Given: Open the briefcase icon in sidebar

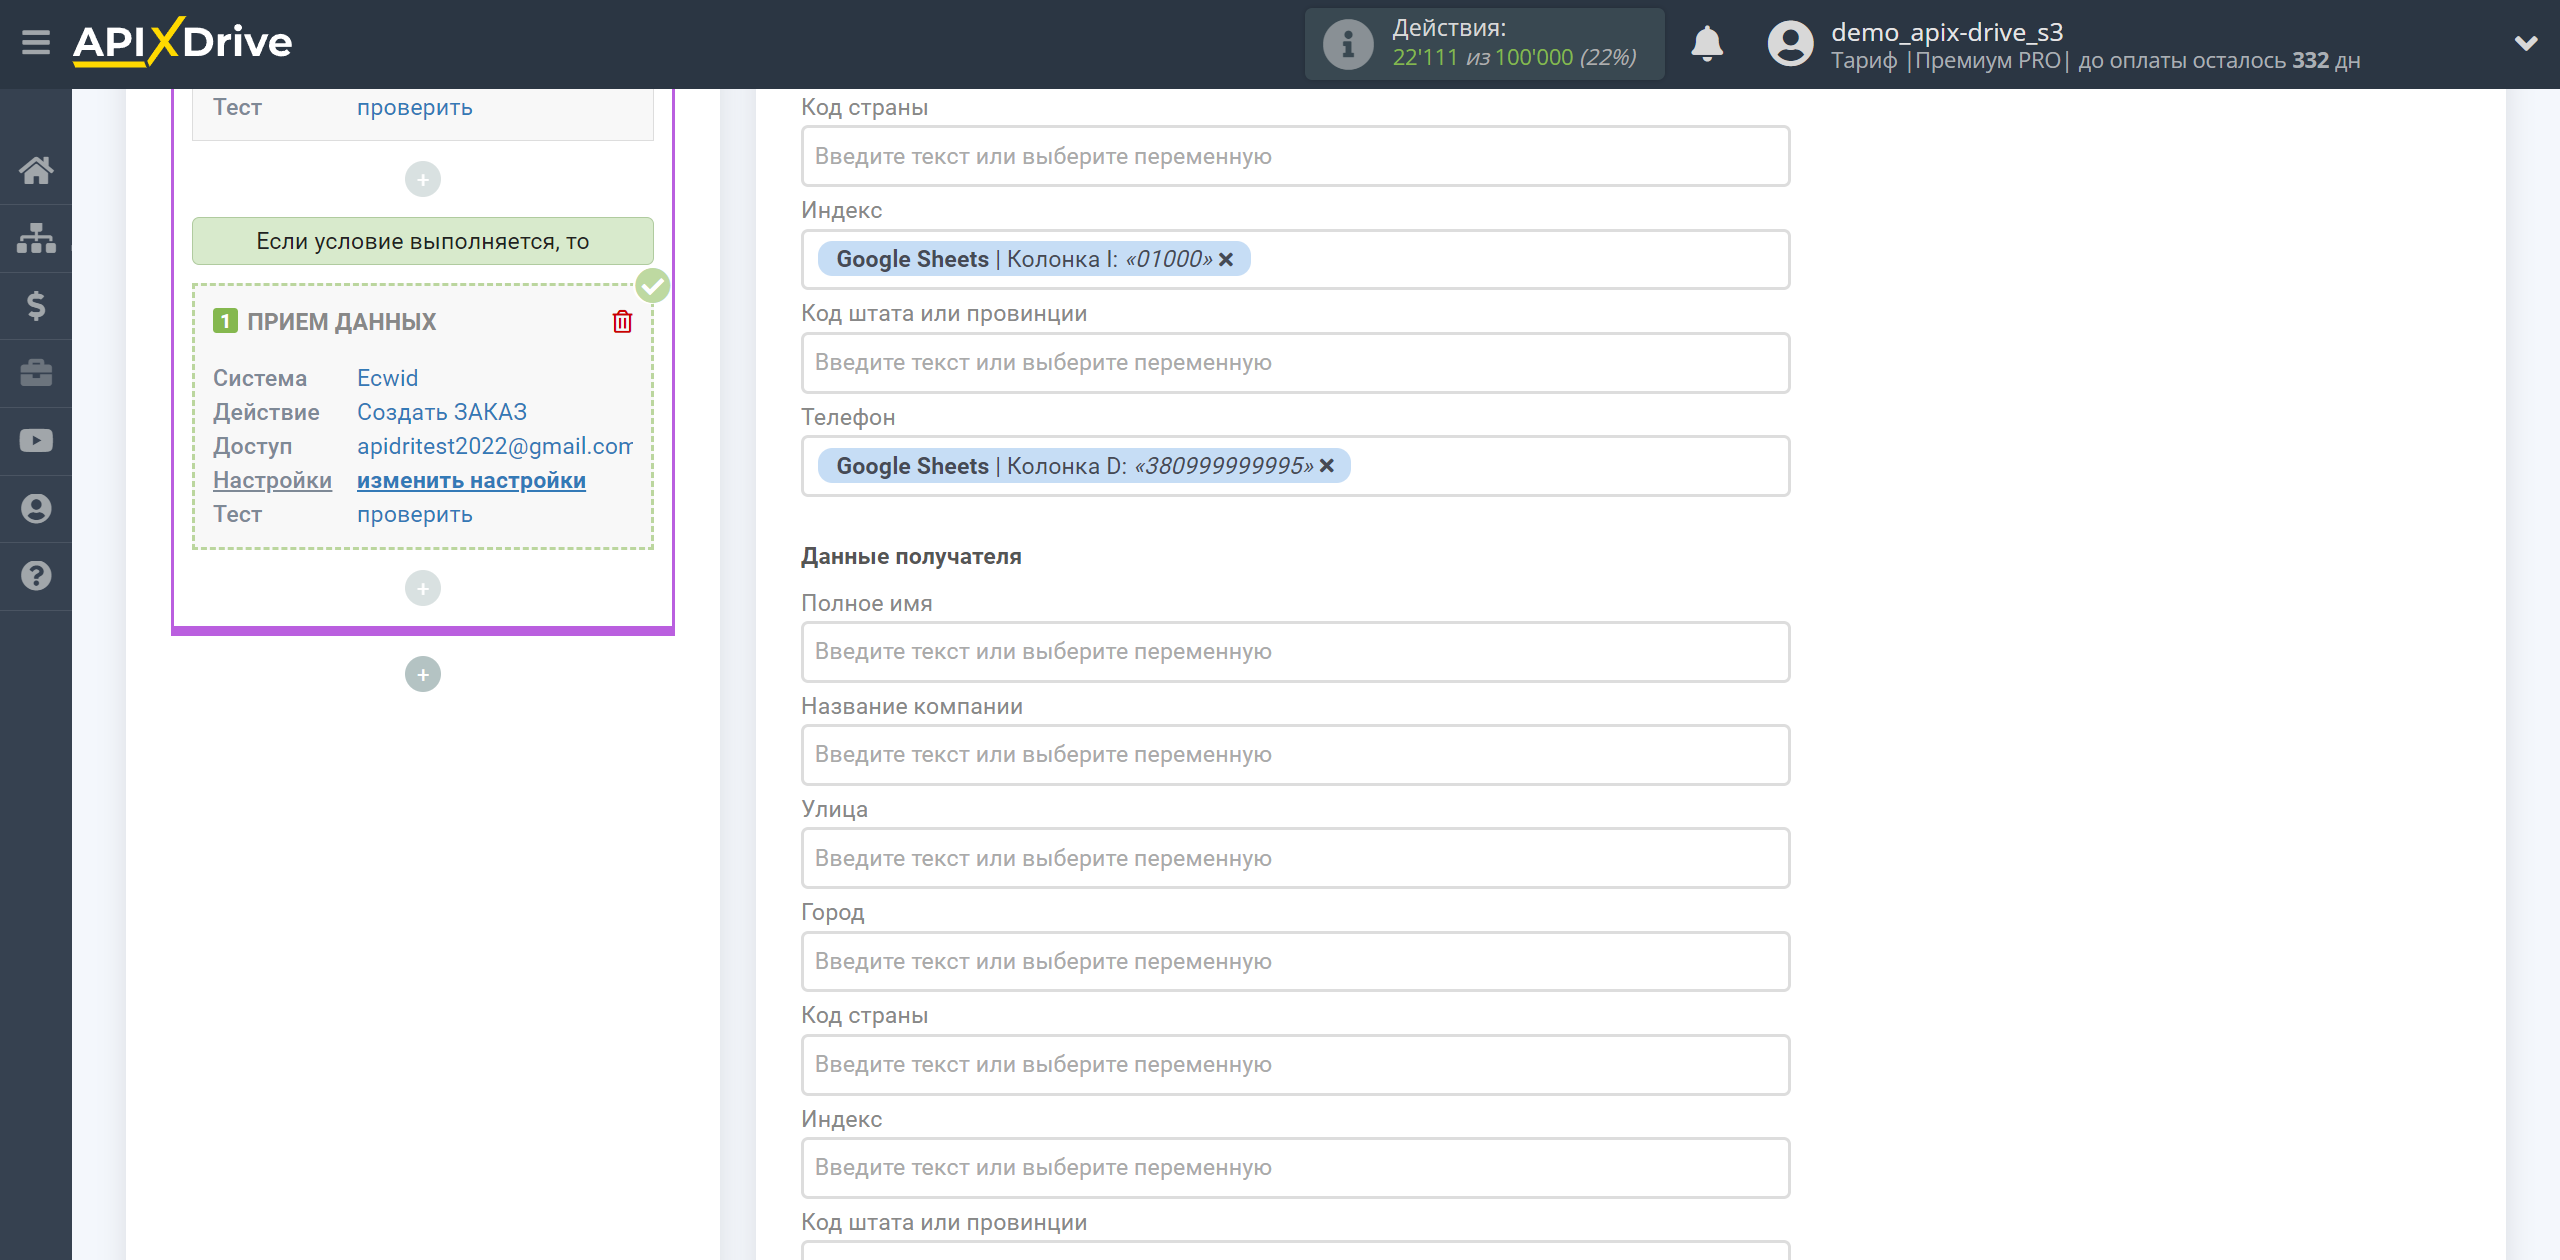Looking at the screenshot, I should (36, 373).
